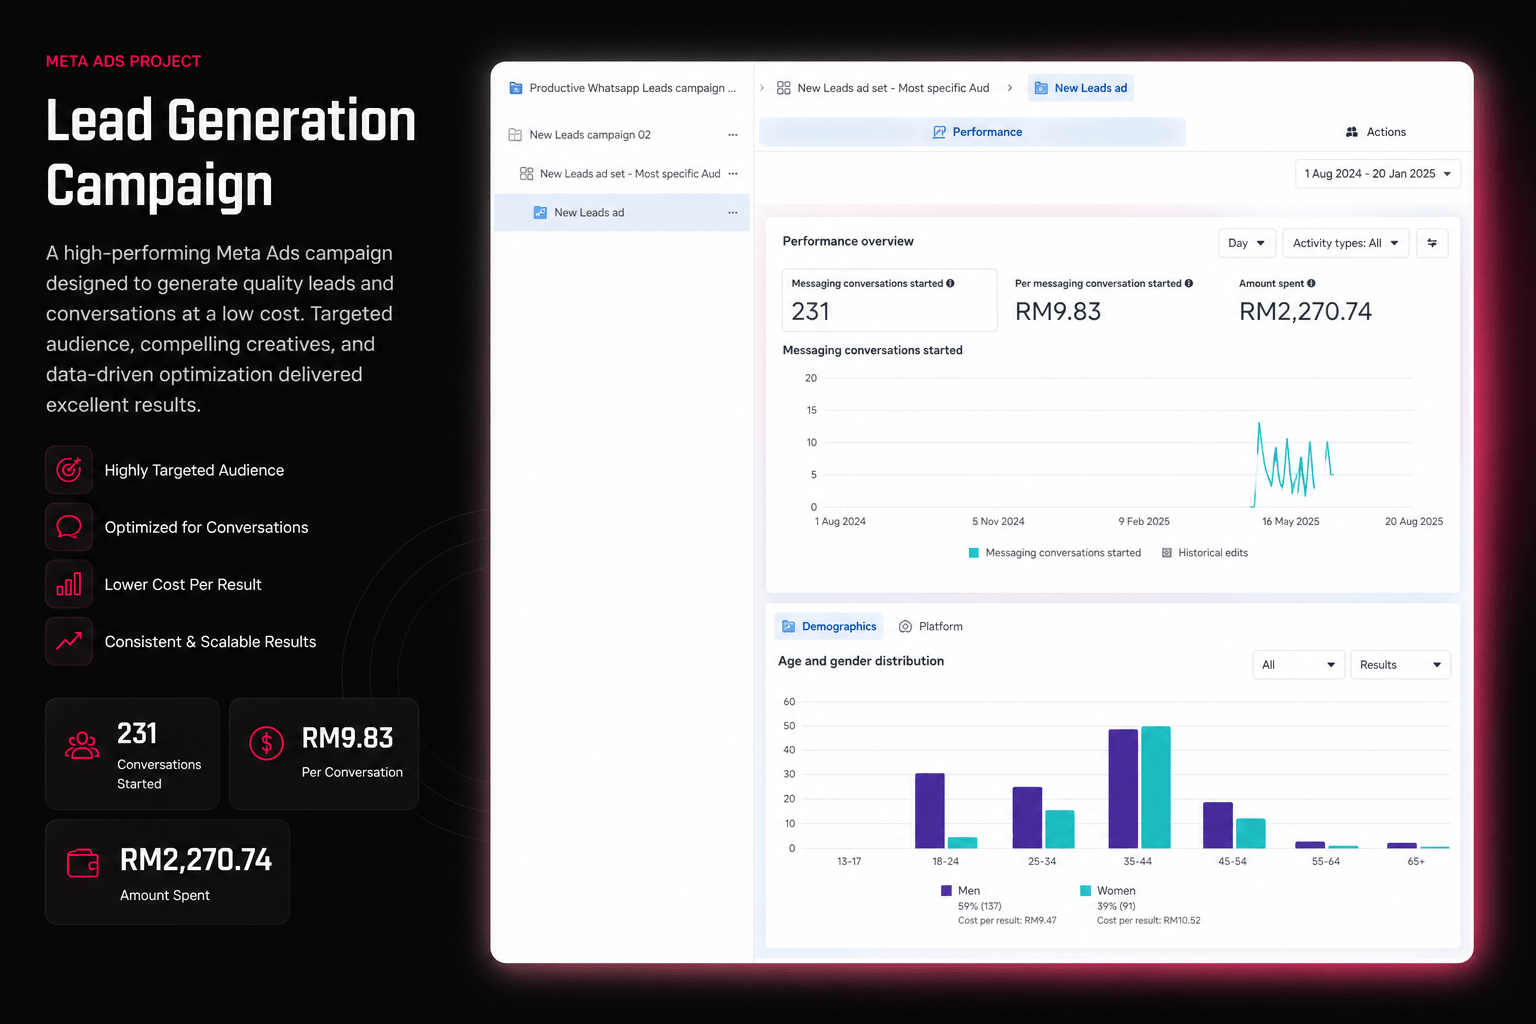The image size is (1536, 1024).
Task: Open three-dot menu for New Leads ad
Action: pyautogui.click(x=733, y=213)
